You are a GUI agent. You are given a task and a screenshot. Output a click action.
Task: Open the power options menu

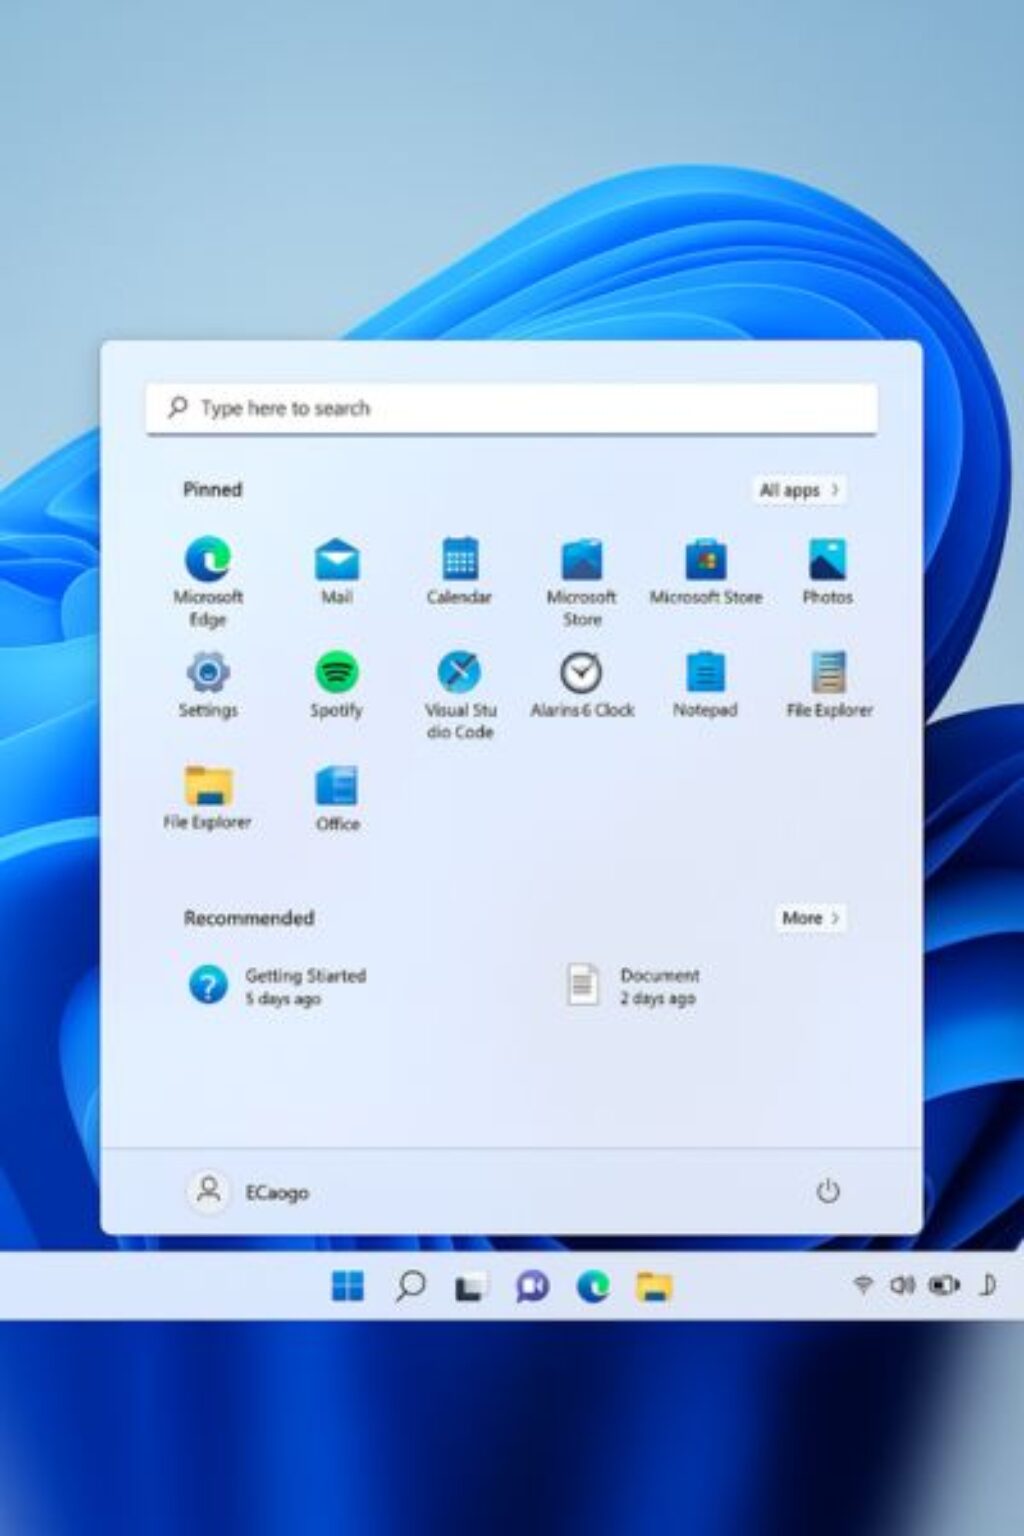[x=827, y=1191]
